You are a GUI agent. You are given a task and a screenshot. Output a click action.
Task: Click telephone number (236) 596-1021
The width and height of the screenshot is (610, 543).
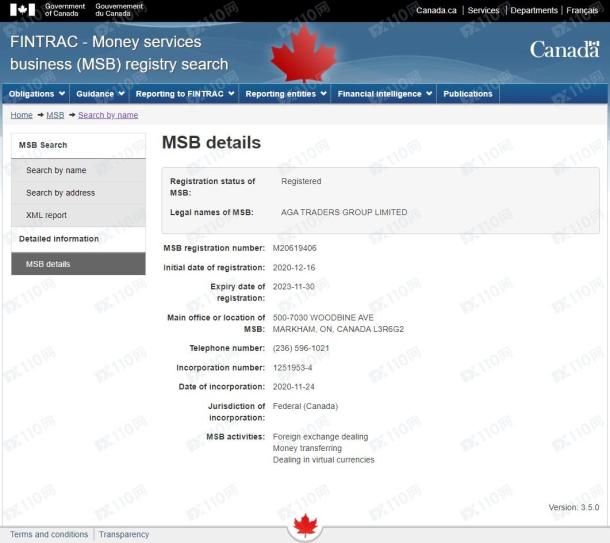301,348
